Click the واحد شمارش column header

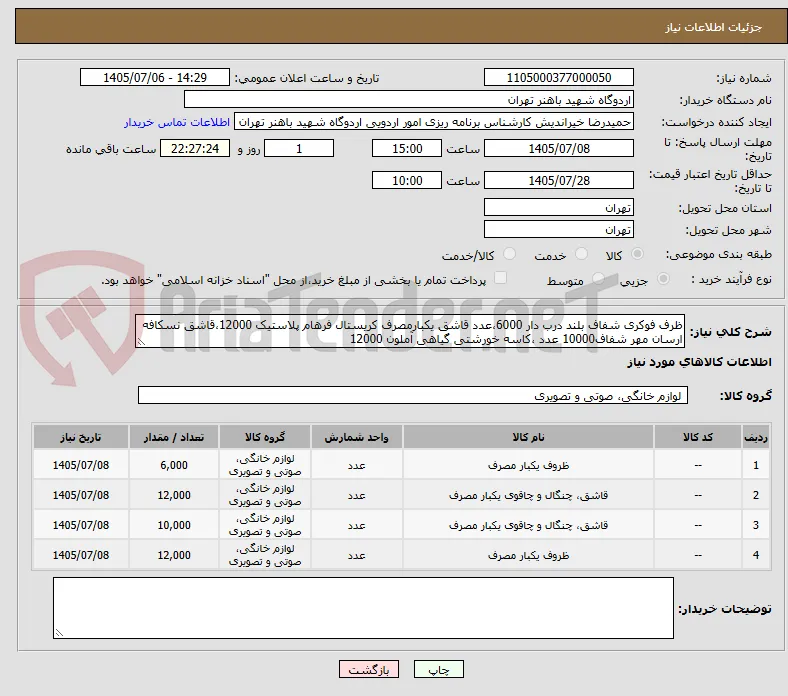[x=356, y=437]
